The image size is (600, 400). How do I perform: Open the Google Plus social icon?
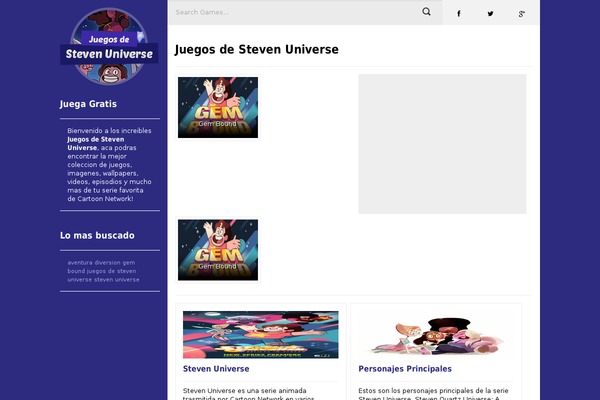(x=521, y=14)
